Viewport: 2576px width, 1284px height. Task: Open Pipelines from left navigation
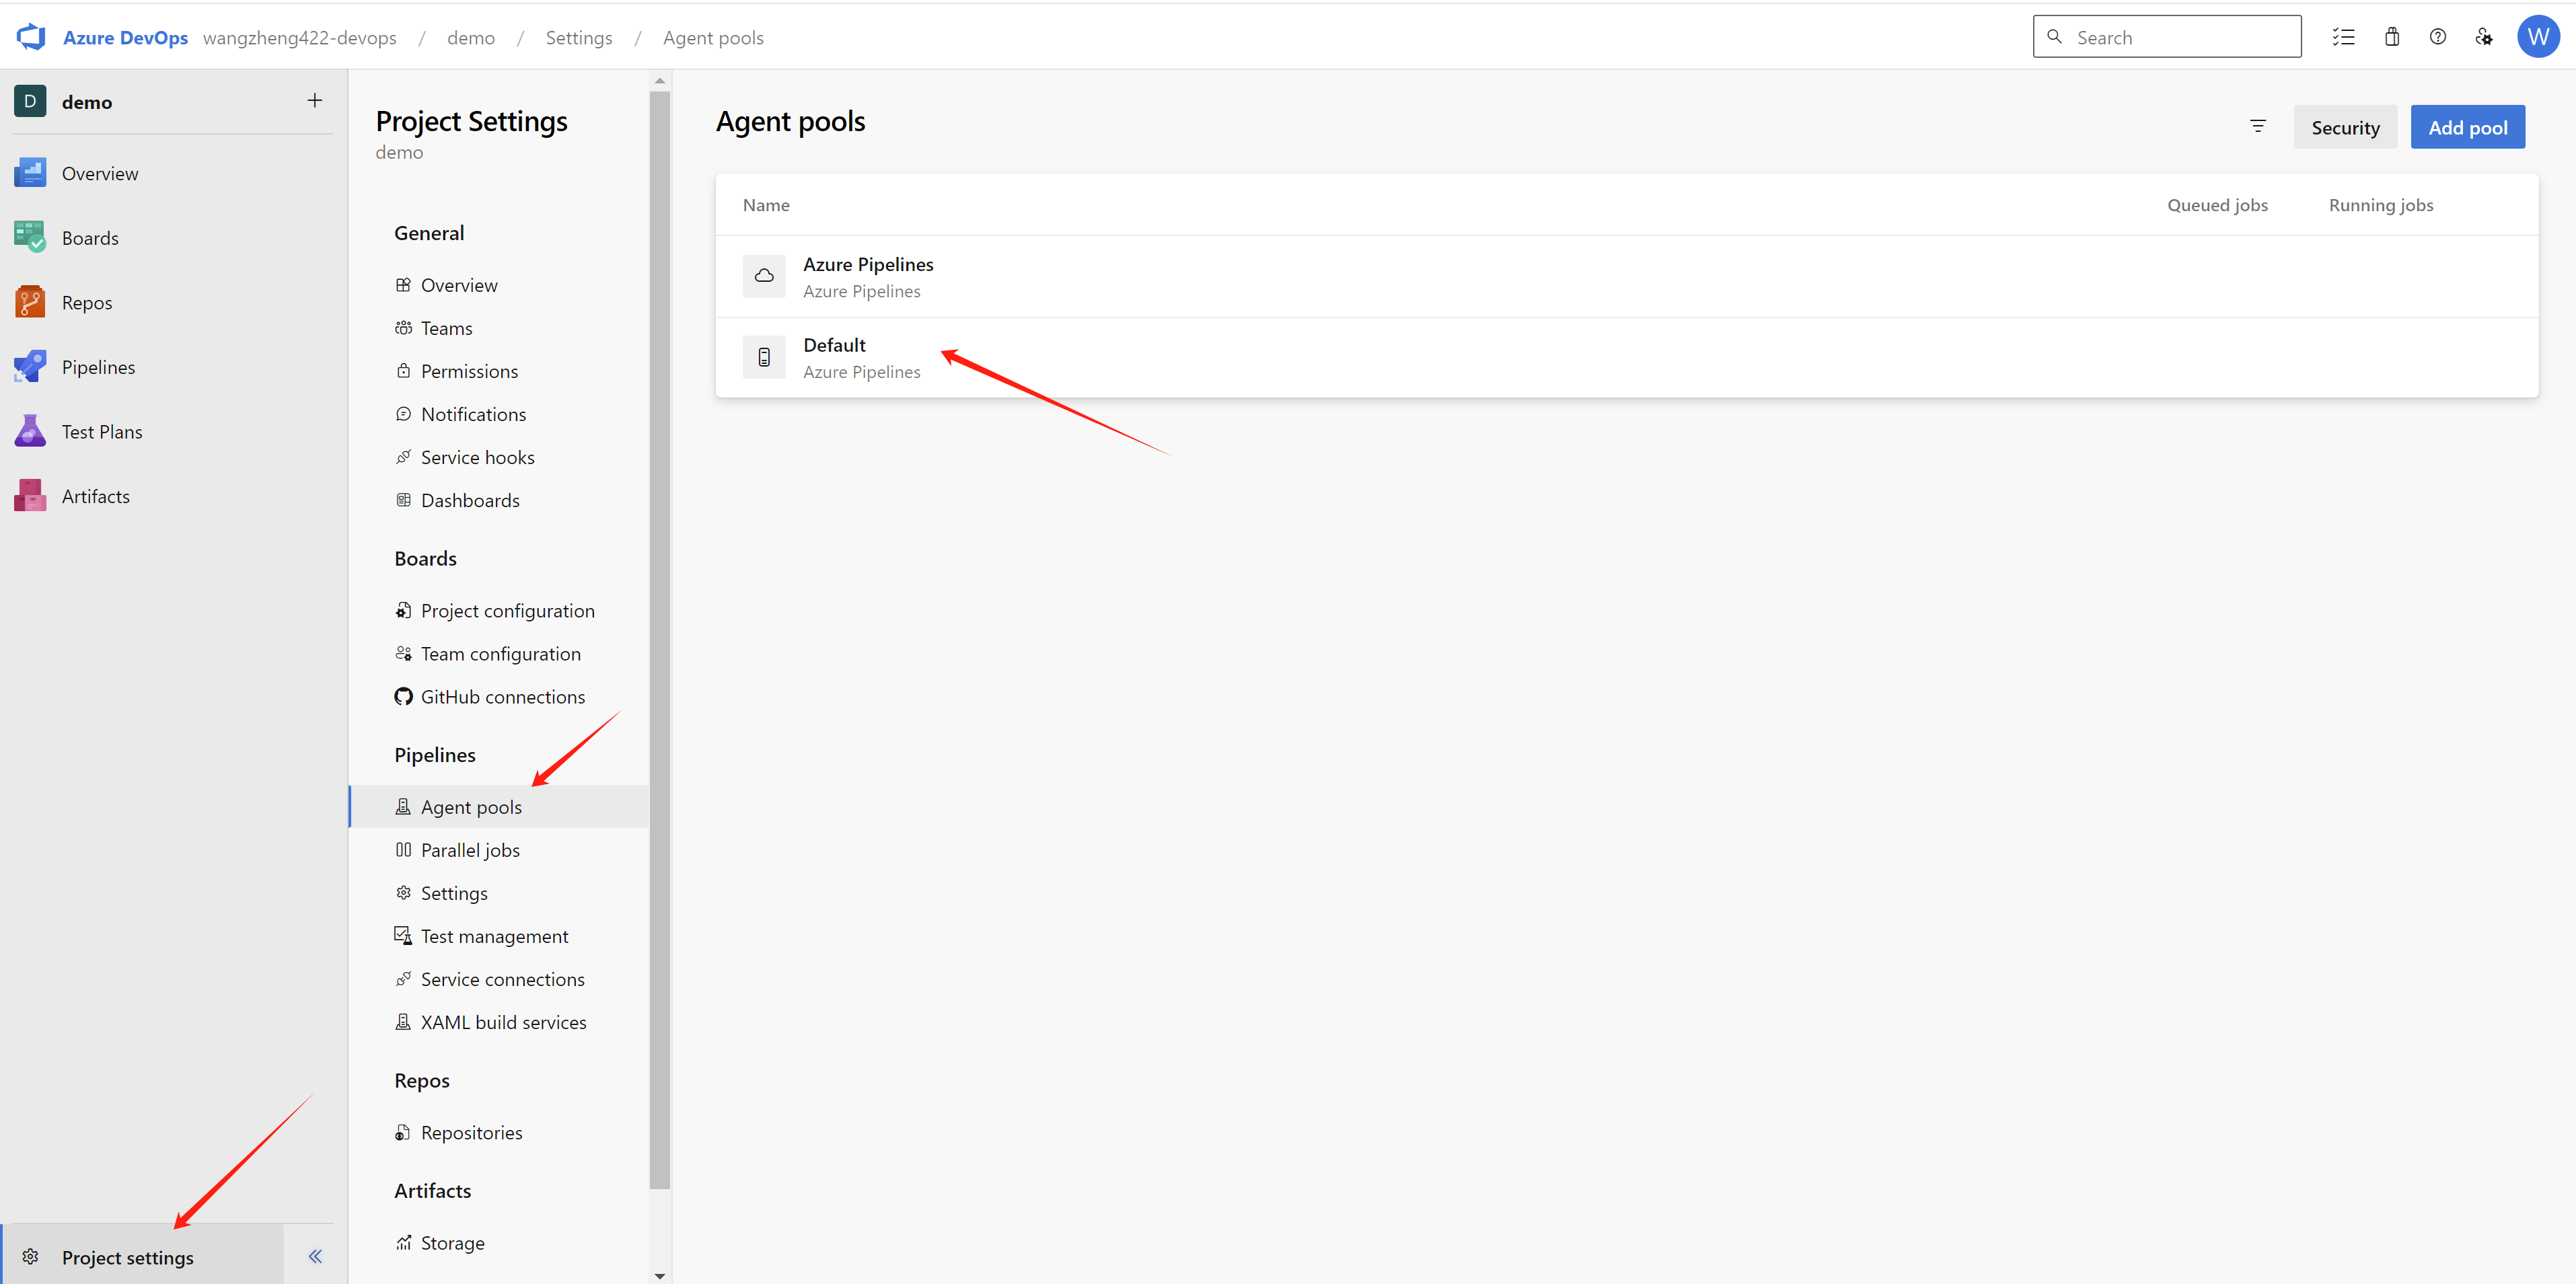tap(98, 367)
